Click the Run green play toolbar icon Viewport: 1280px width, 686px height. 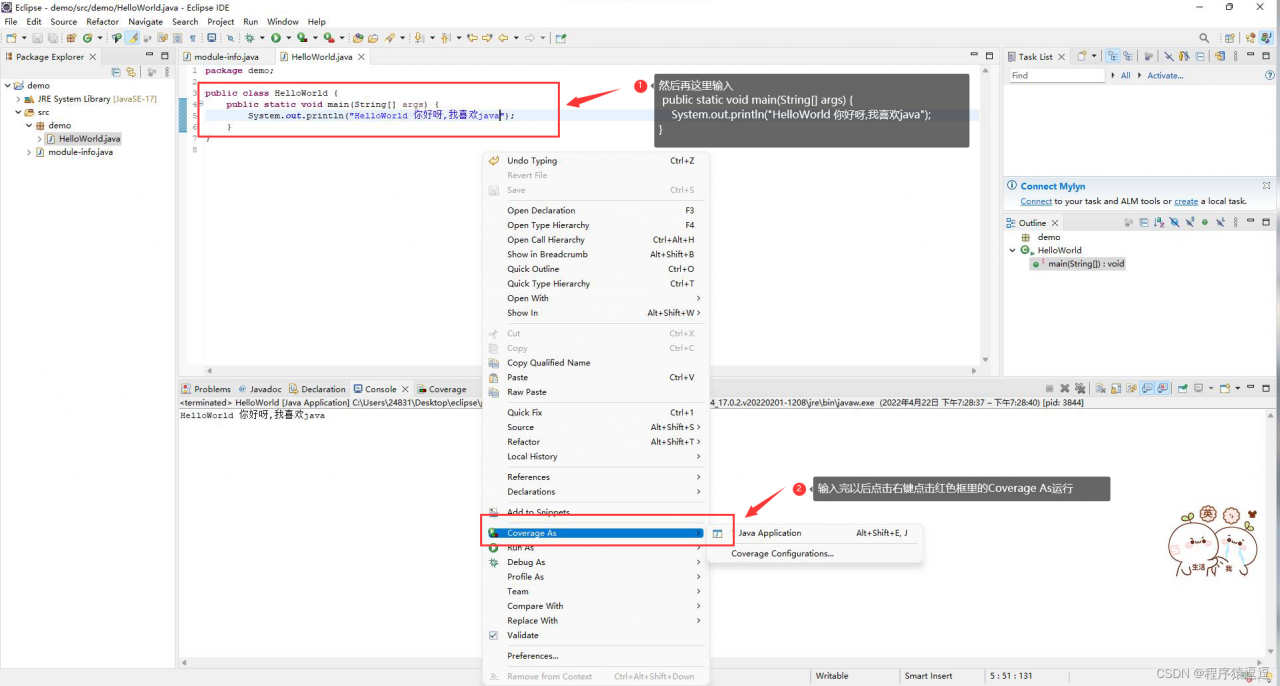(x=275, y=38)
